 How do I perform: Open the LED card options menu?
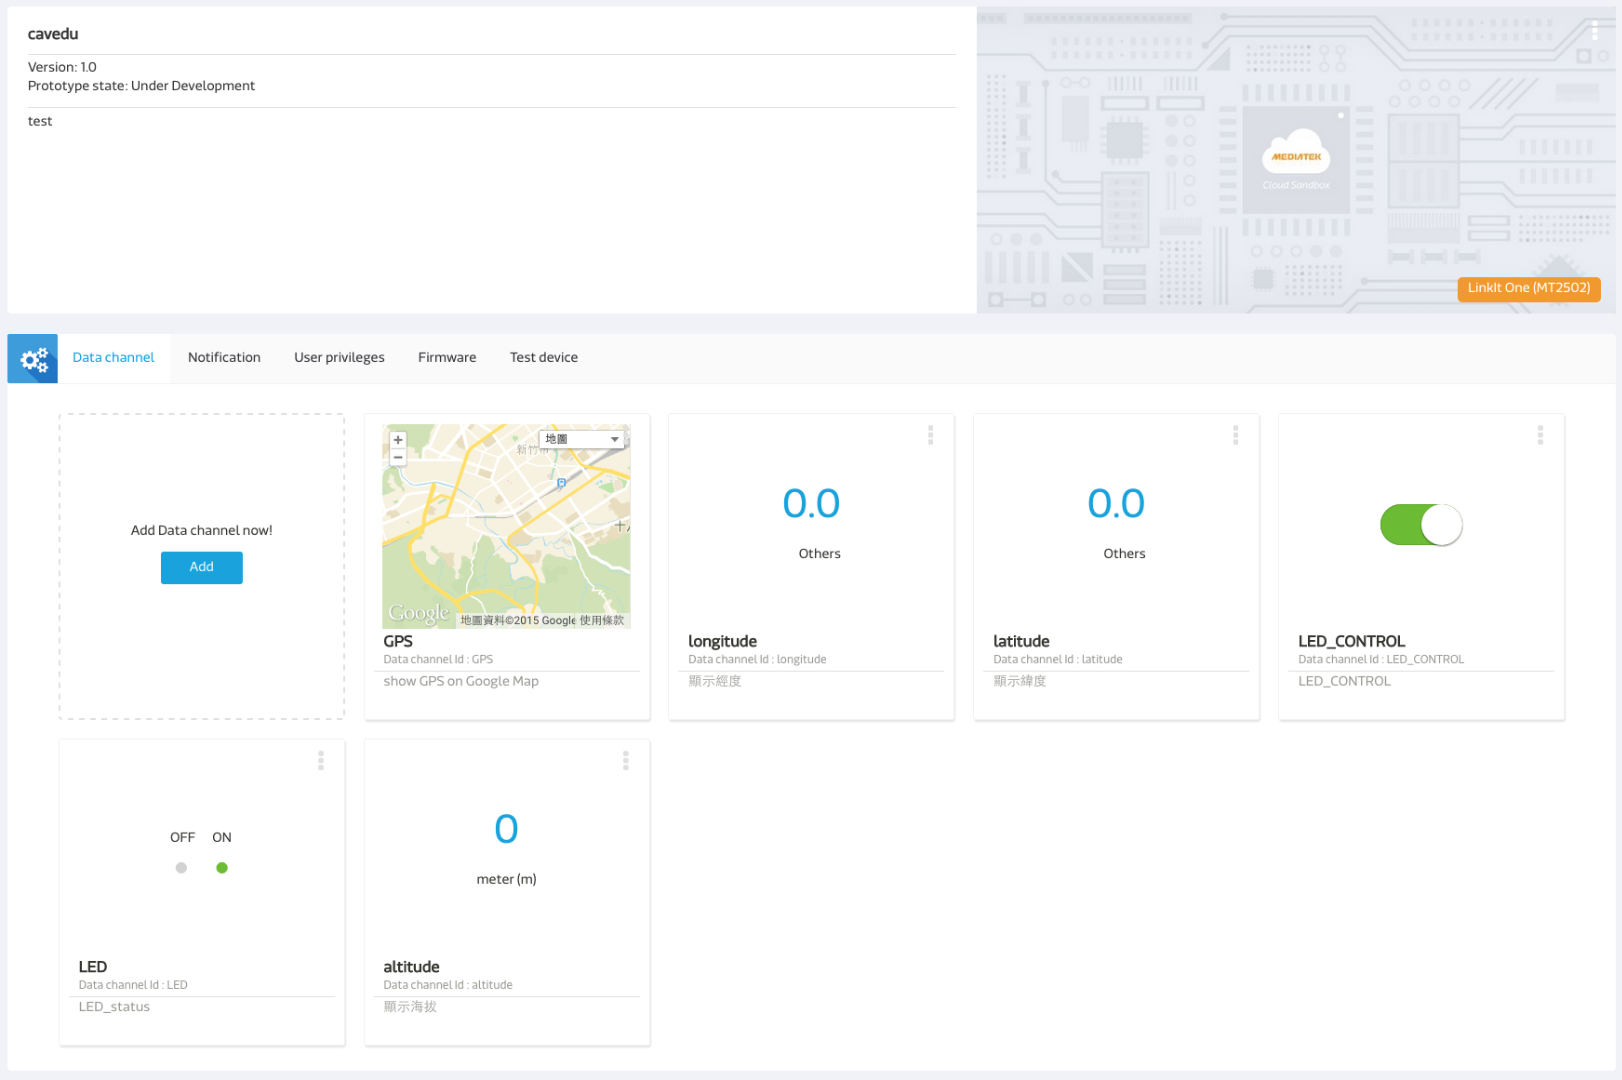[x=320, y=761]
